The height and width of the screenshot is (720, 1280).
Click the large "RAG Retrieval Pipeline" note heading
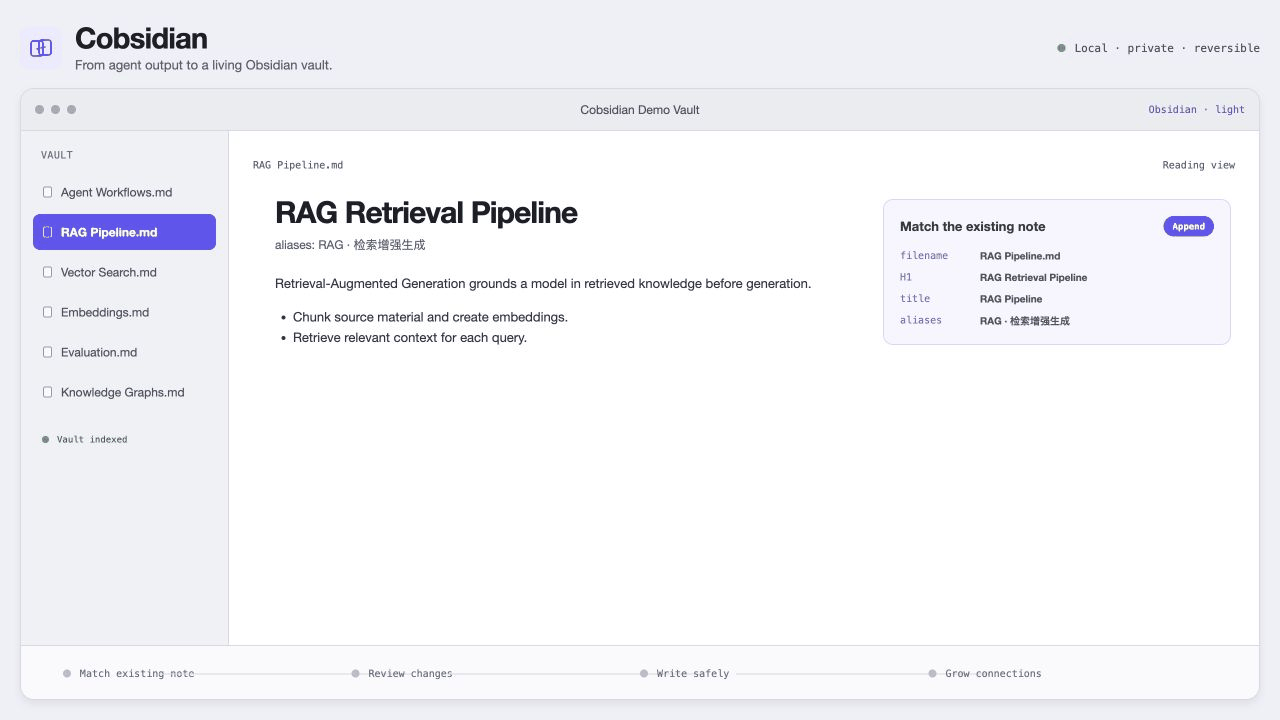[426, 213]
